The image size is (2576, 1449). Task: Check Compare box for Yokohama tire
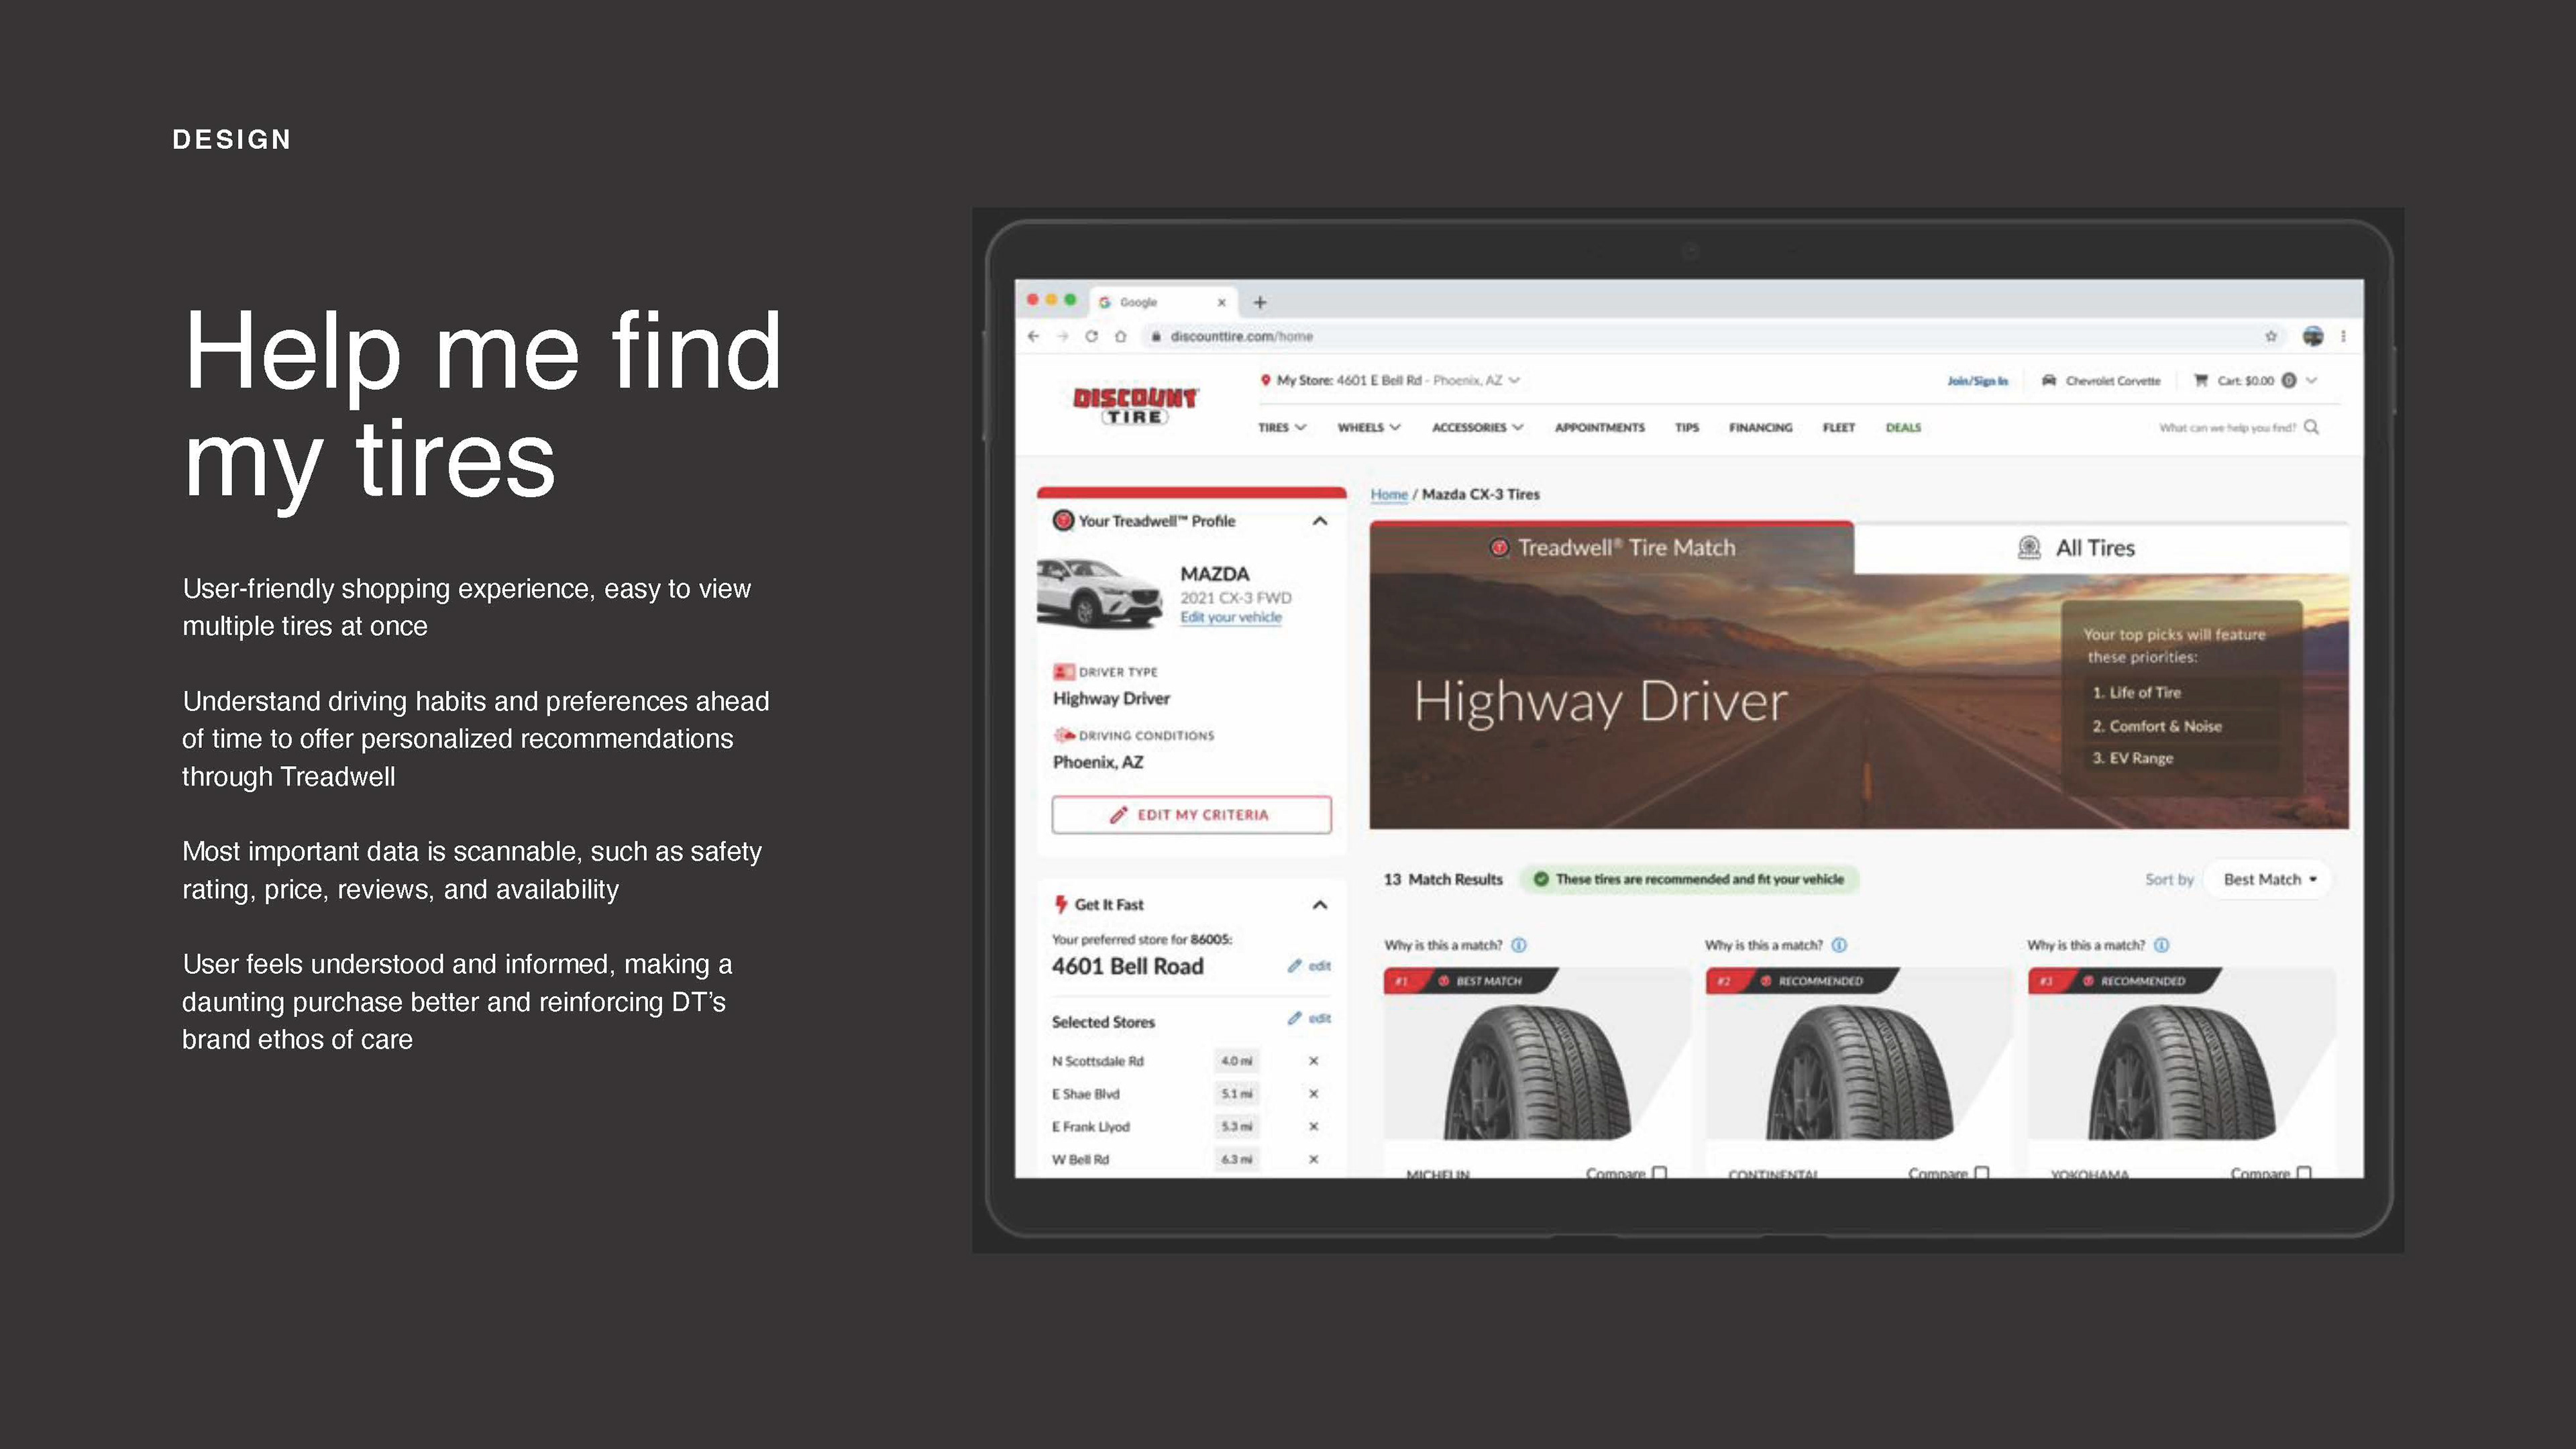tap(2304, 1172)
